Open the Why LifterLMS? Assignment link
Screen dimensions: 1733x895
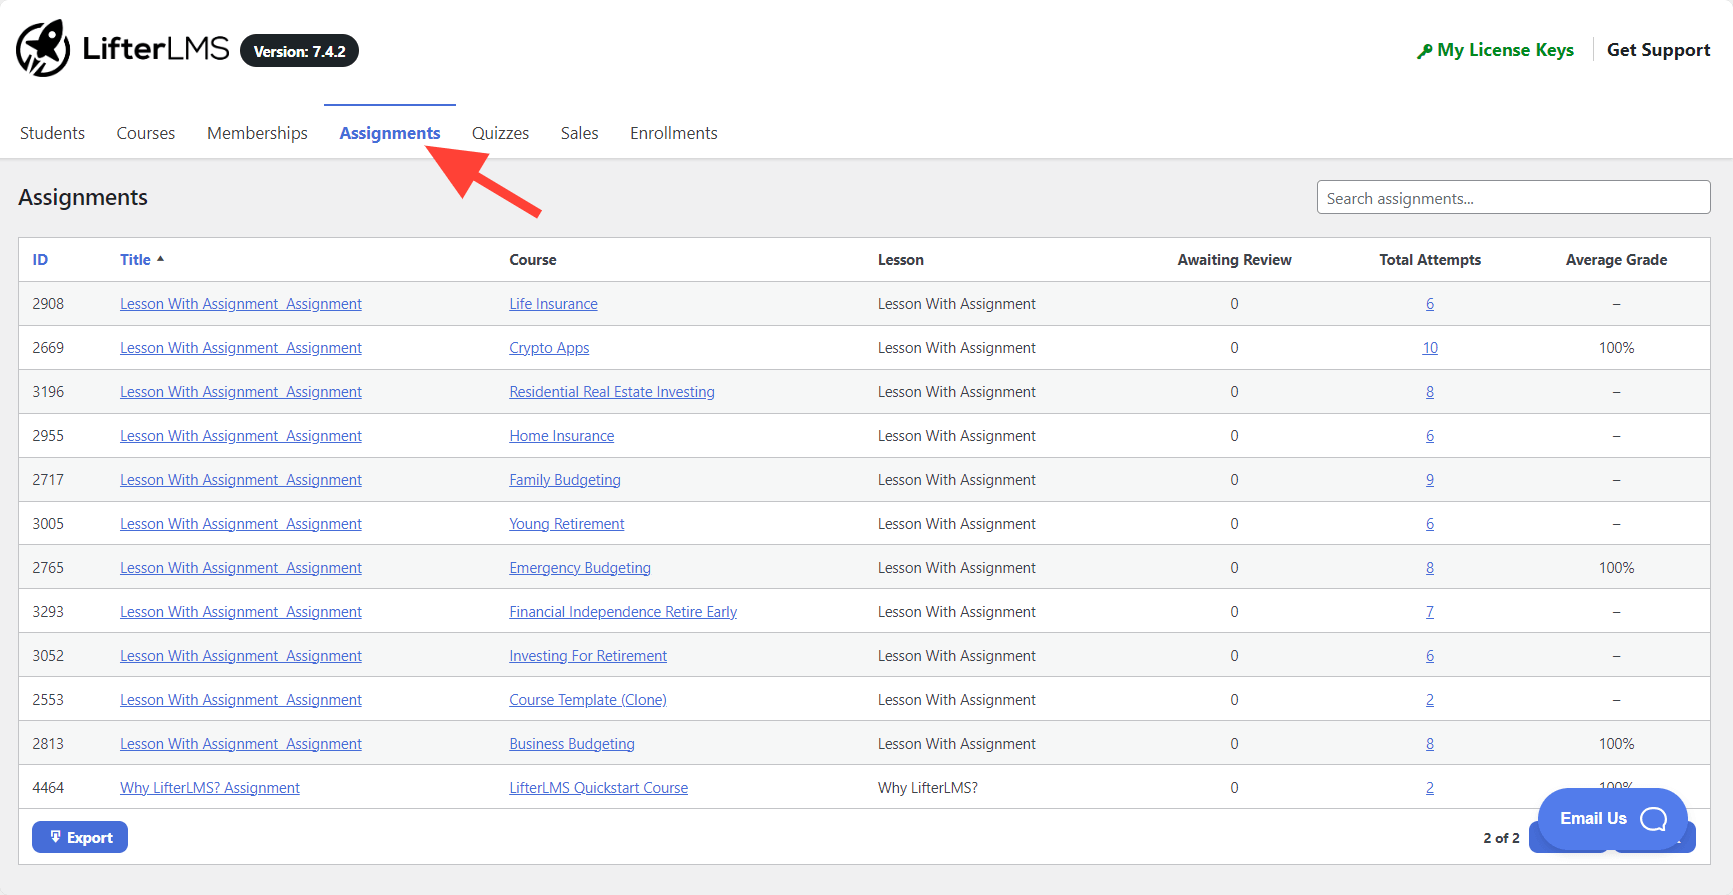click(x=210, y=788)
